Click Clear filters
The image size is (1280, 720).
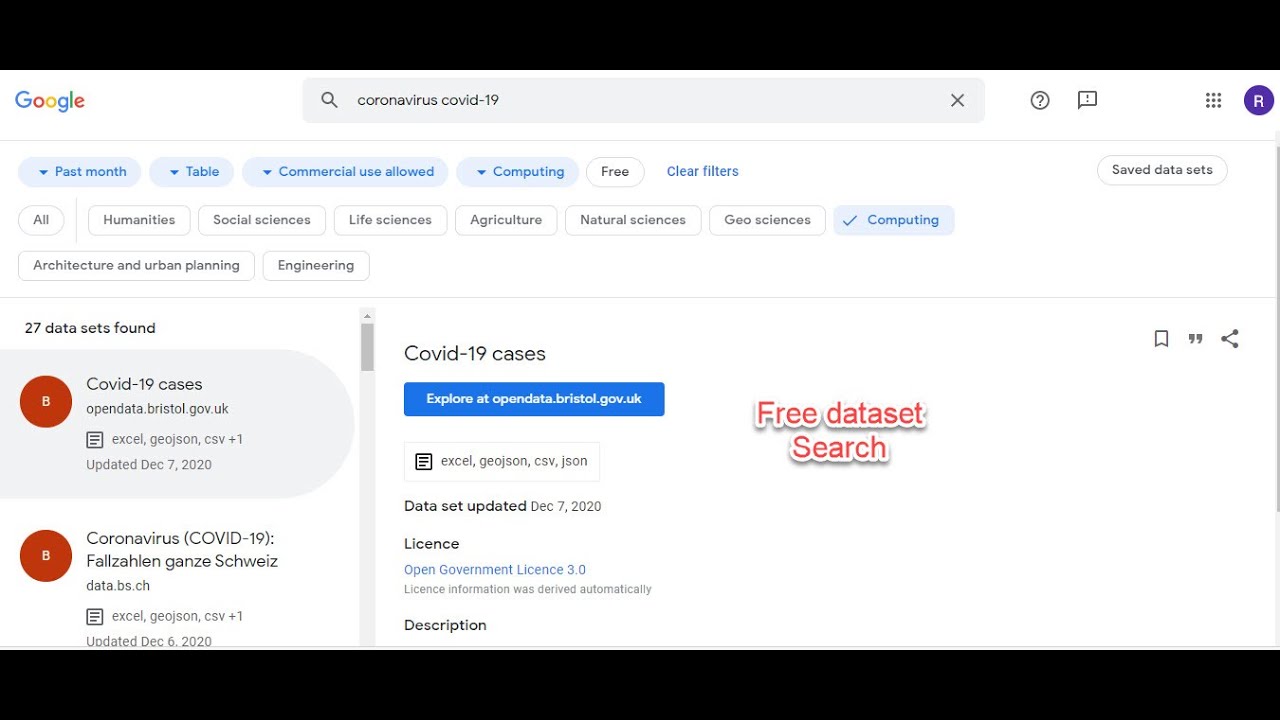pos(702,171)
